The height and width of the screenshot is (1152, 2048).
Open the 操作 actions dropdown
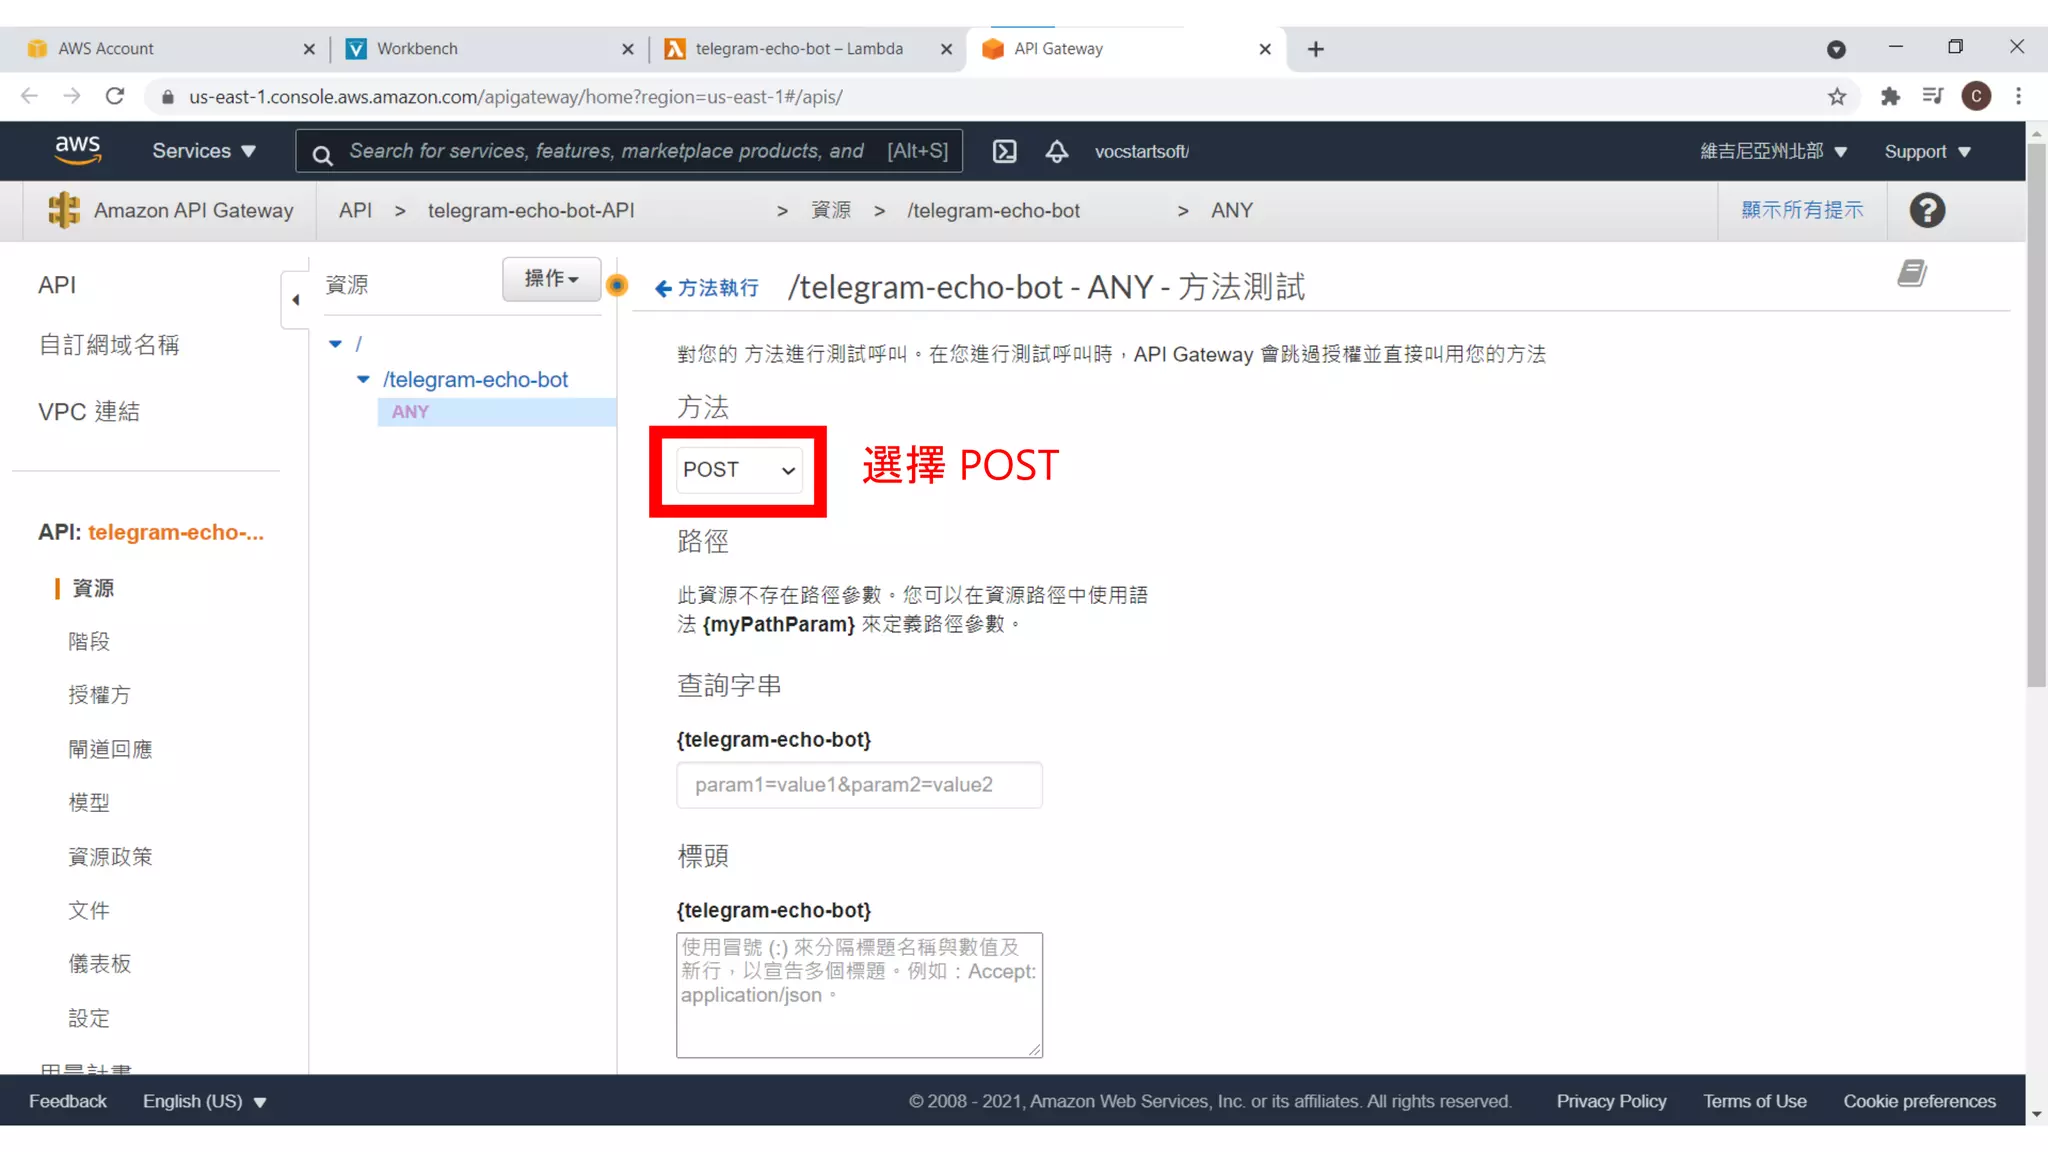552,278
